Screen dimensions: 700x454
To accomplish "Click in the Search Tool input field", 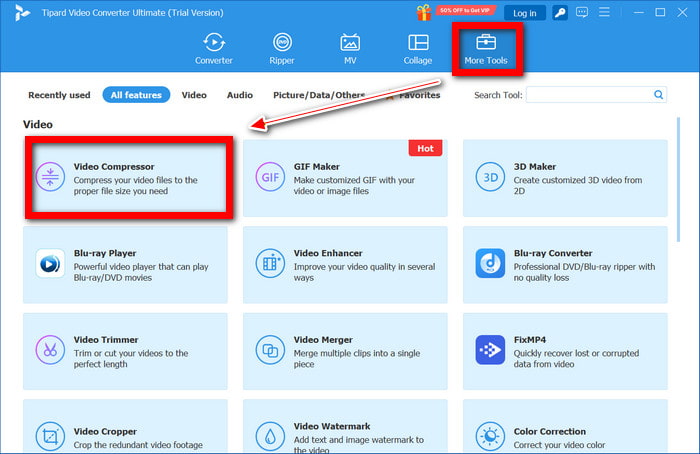I will (x=588, y=95).
